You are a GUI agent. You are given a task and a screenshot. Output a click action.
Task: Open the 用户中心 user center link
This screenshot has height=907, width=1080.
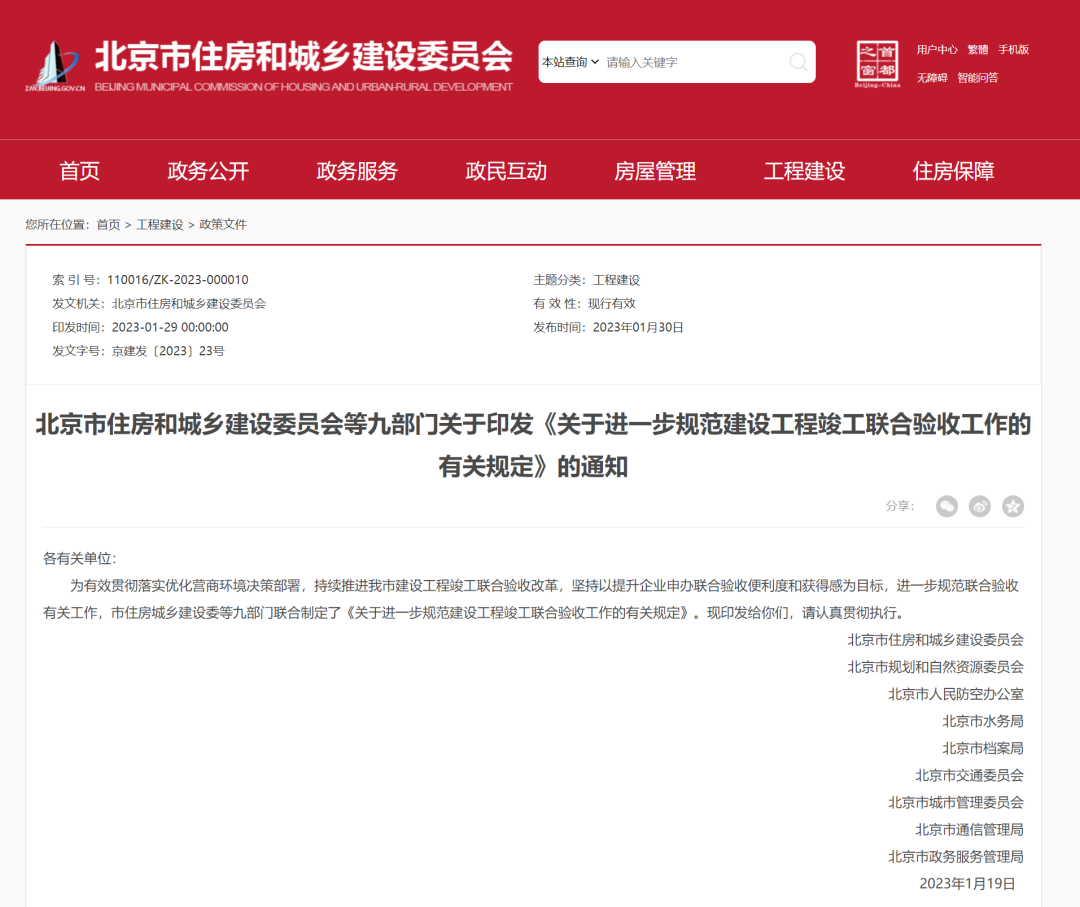coord(938,49)
